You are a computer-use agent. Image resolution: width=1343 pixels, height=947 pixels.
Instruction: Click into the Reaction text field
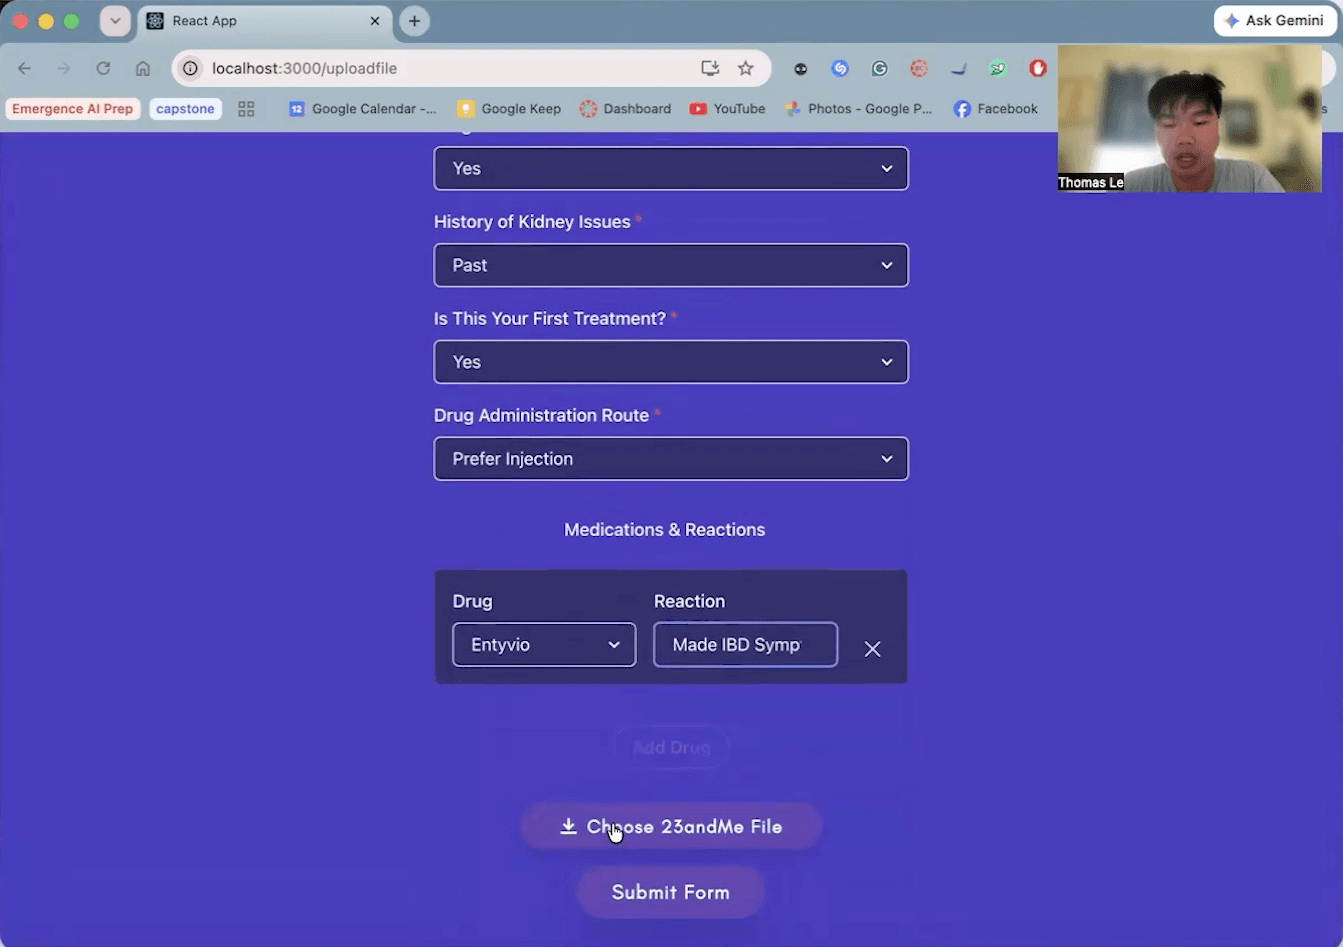click(x=745, y=645)
